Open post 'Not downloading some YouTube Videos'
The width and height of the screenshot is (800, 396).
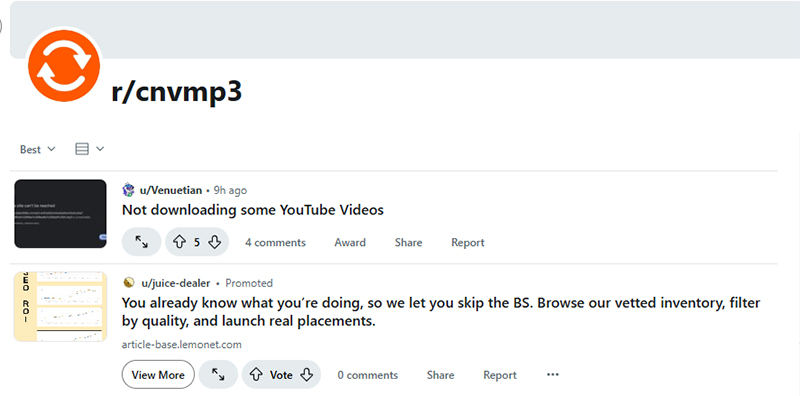pyautogui.click(x=253, y=210)
